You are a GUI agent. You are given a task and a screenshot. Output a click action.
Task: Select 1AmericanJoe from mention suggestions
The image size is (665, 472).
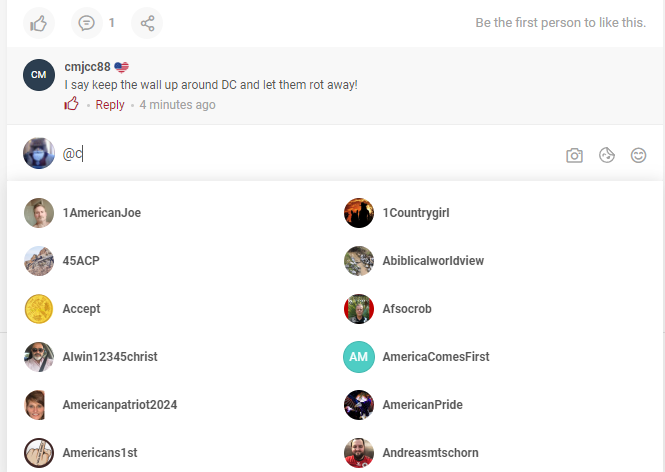coord(172,213)
